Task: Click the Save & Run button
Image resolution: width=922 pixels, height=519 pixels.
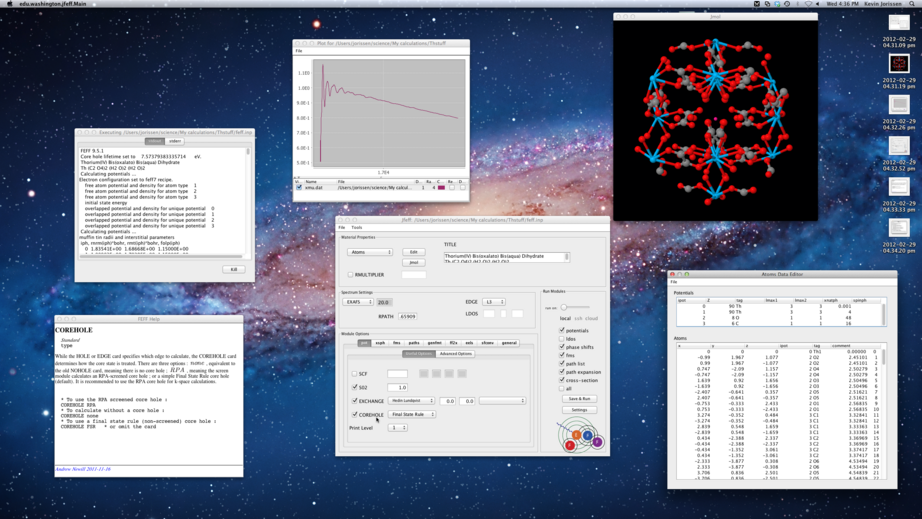Action: 579,399
